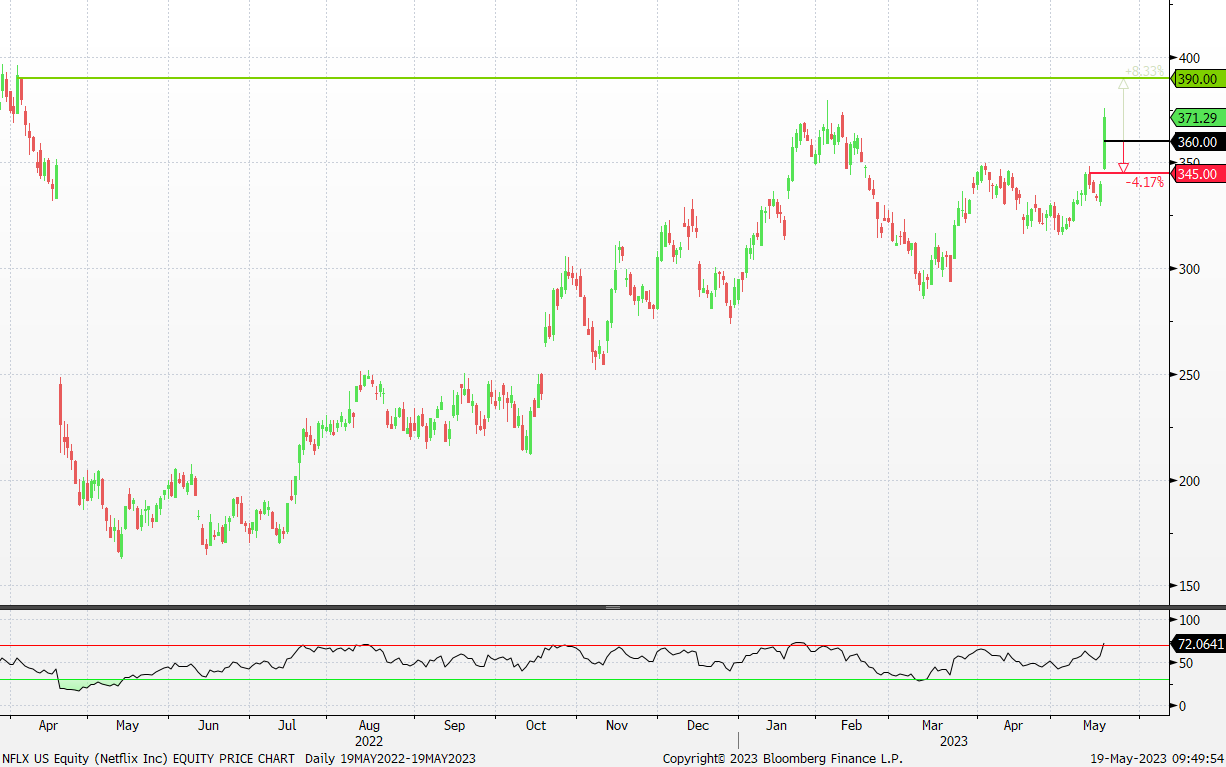Viewport: 1226px width, 767px height.
Task: Select the 371.29 last price label
Action: (x=1197, y=118)
